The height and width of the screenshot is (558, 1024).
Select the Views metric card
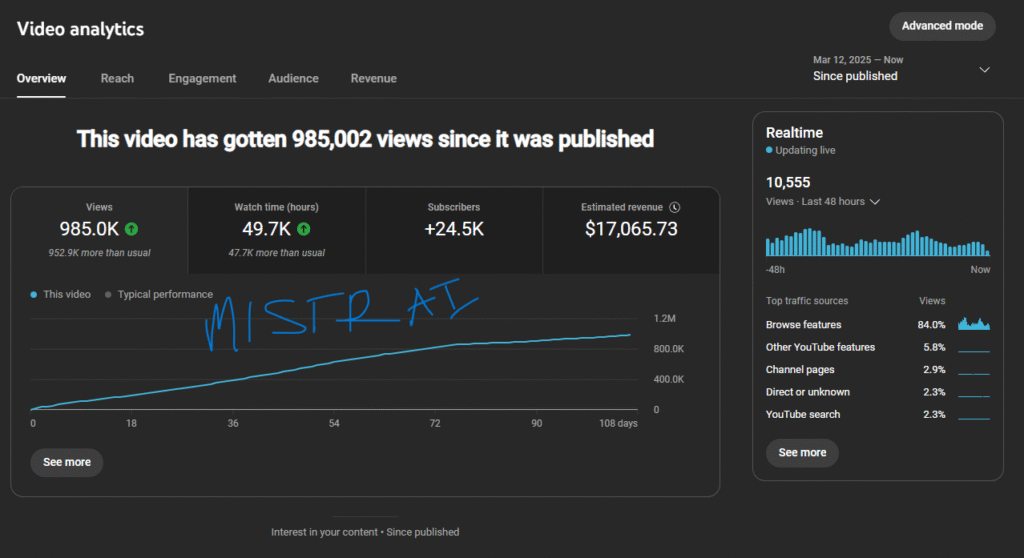(x=99, y=230)
